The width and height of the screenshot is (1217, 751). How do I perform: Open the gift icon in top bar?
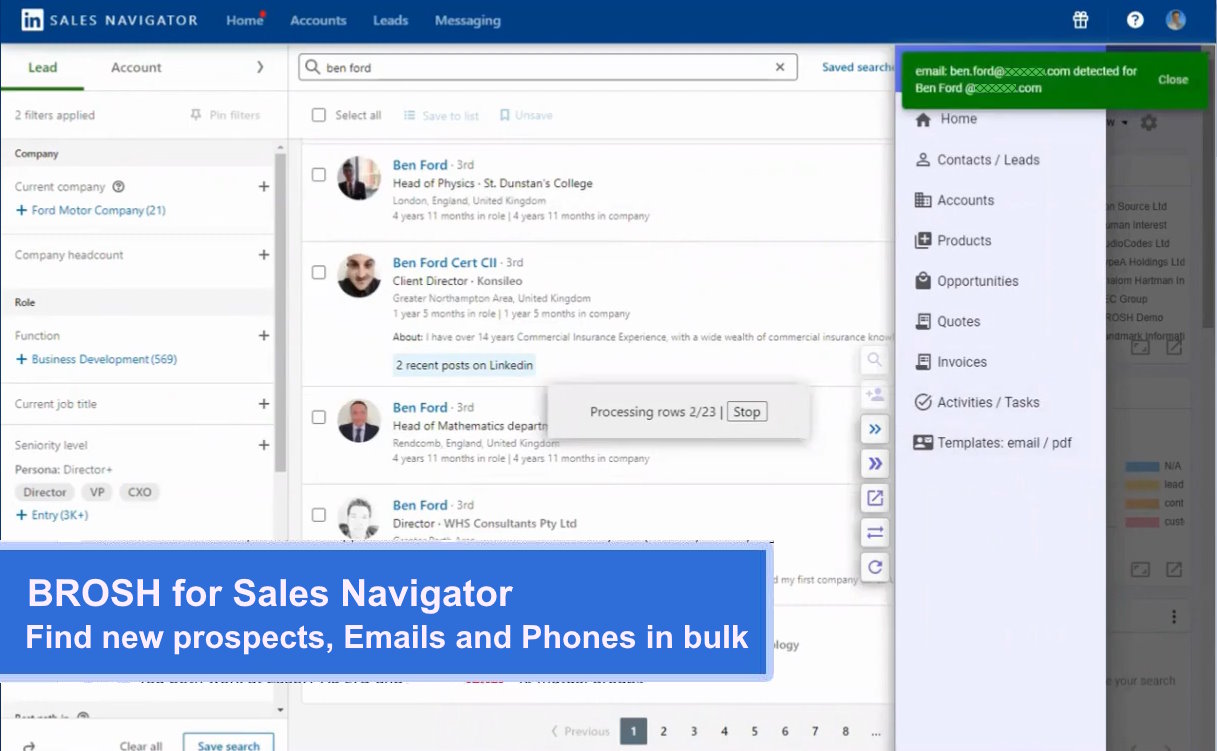[x=1080, y=20]
